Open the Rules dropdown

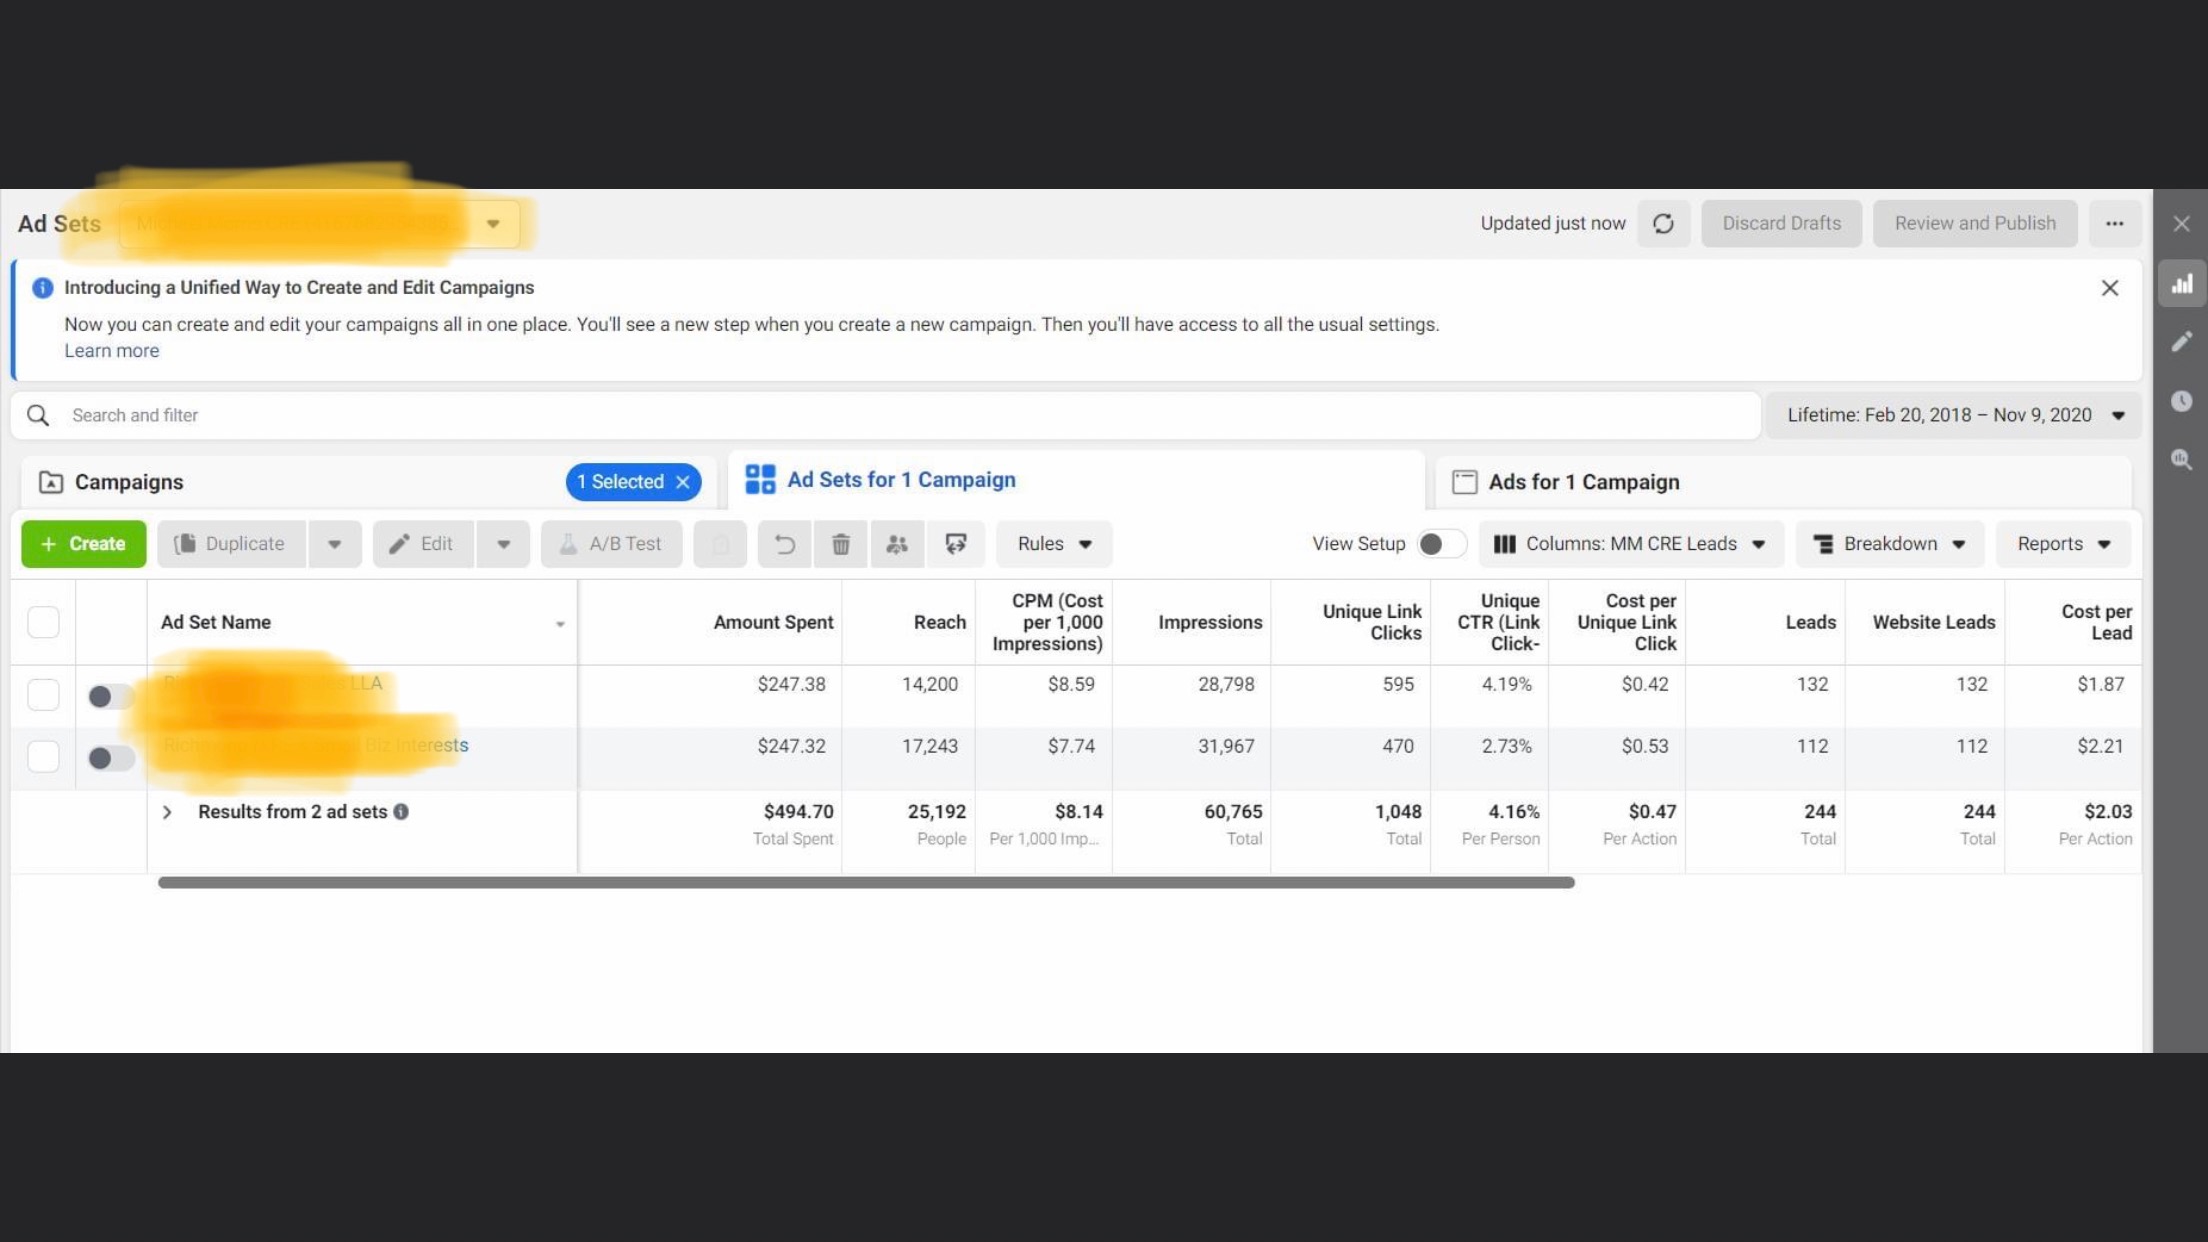pyautogui.click(x=1054, y=544)
